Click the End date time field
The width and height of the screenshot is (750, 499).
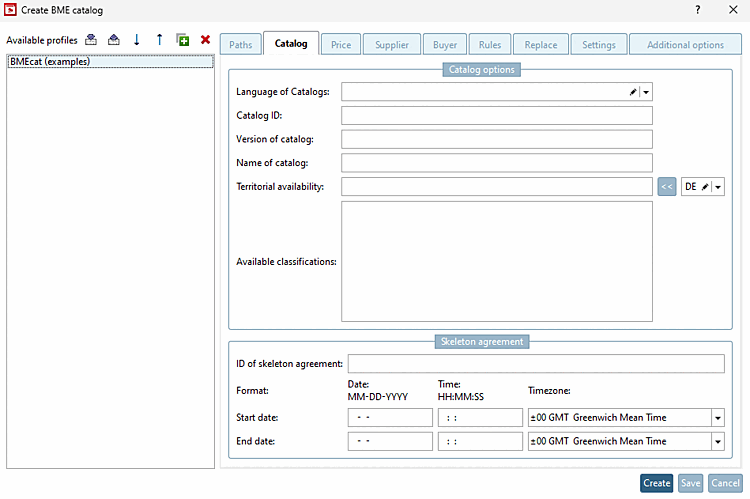(480, 442)
